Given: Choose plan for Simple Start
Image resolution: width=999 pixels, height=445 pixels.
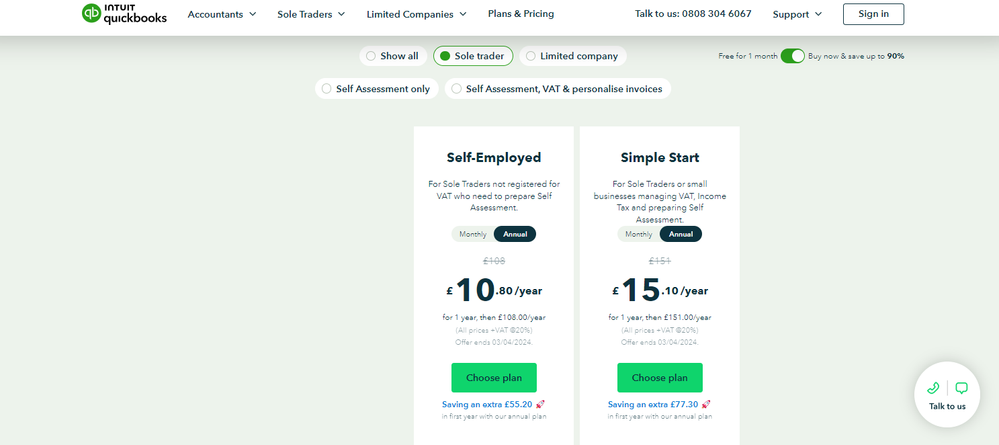Looking at the screenshot, I should 660,378.
